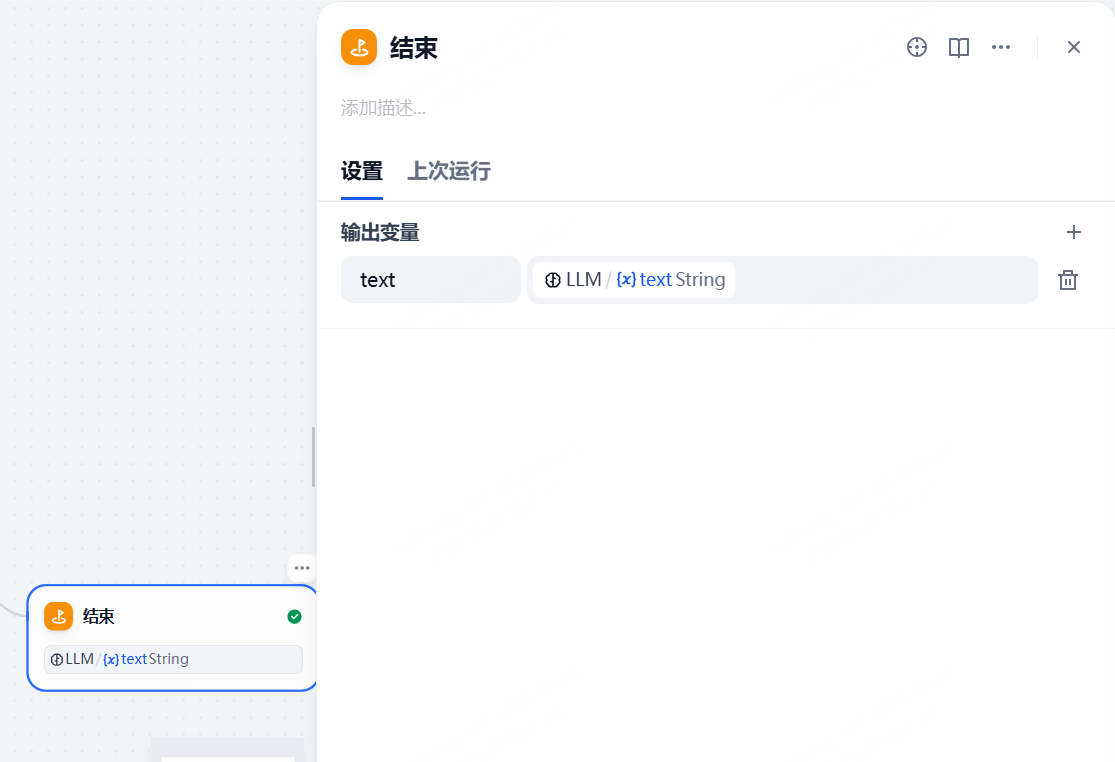Click the green success checkmark on the node

click(x=294, y=617)
